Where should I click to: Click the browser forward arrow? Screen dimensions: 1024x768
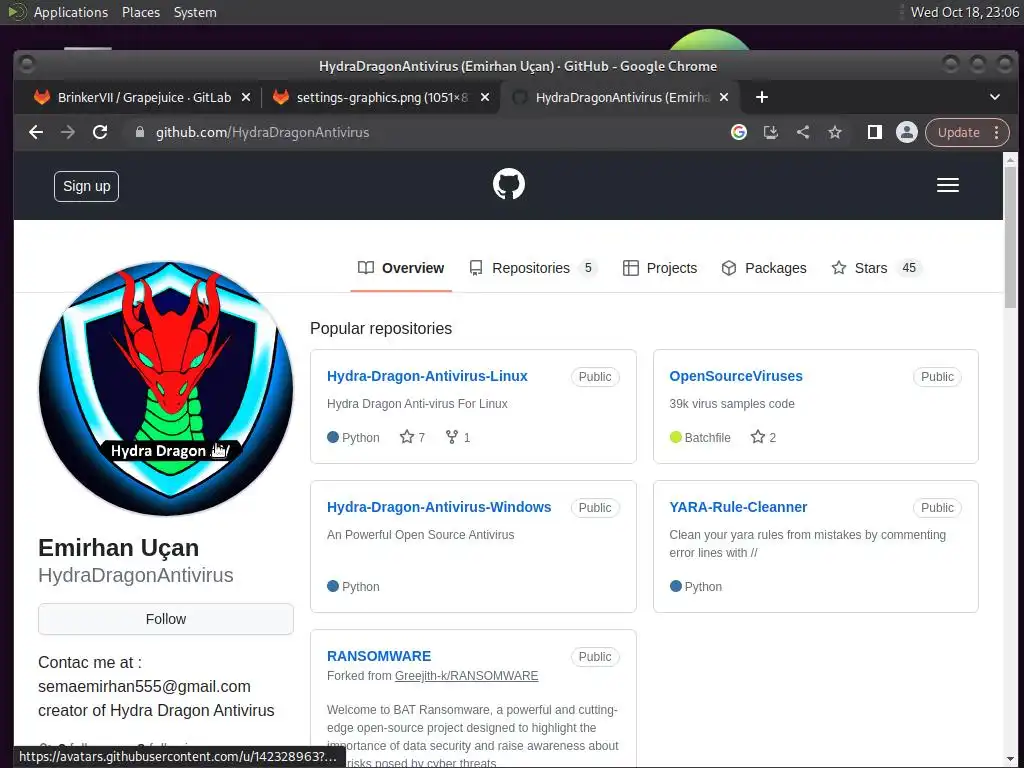pyautogui.click(x=68, y=133)
